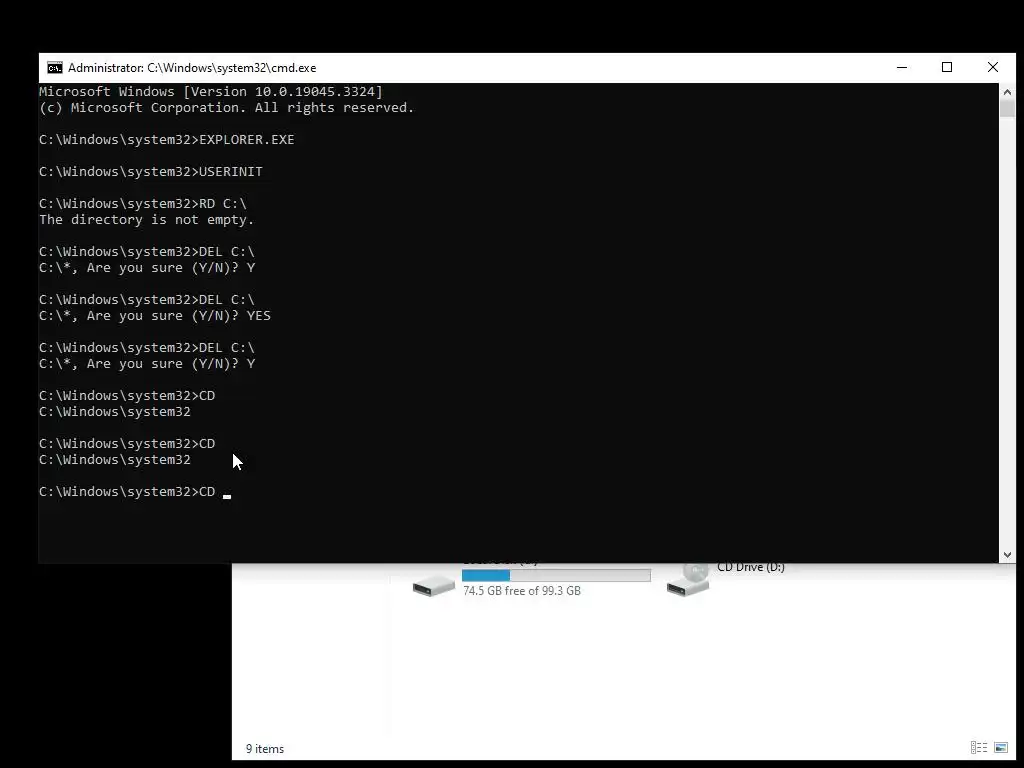Click 'The directory is not empty.' message

coord(146,220)
